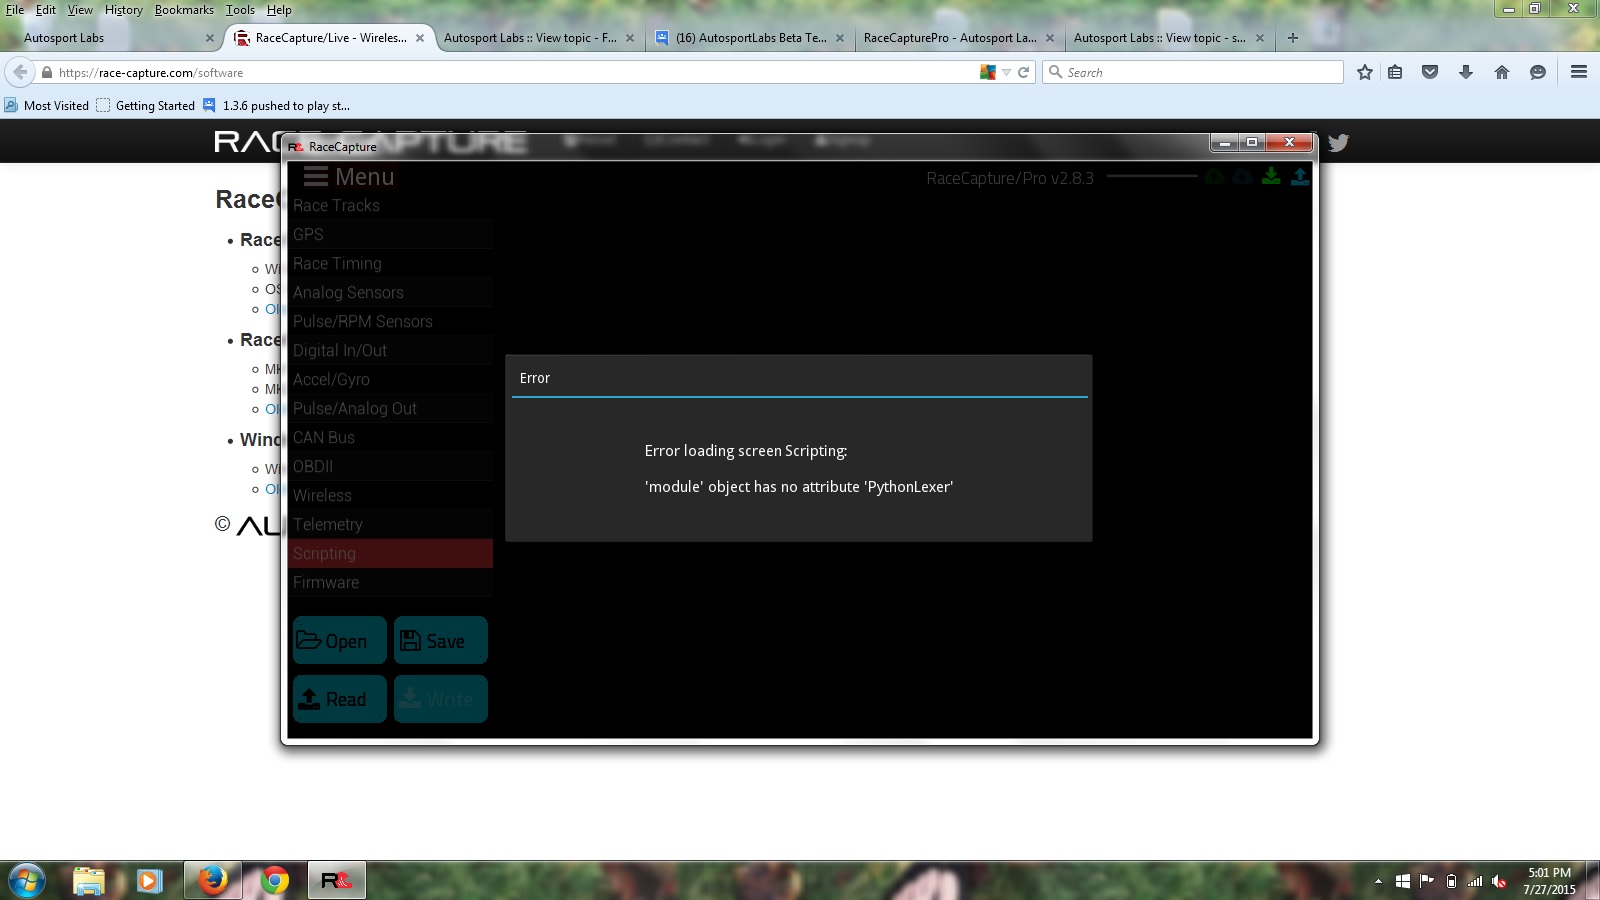
Task: Open Google Chrome from the taskbar
Action: [x=274, y=881]
